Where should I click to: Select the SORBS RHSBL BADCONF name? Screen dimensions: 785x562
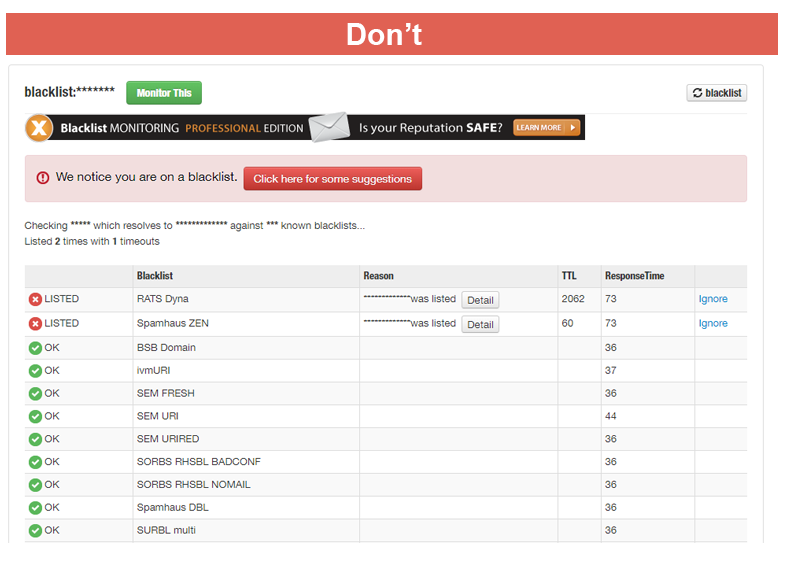pyautogui.click(x=199, y=461)
